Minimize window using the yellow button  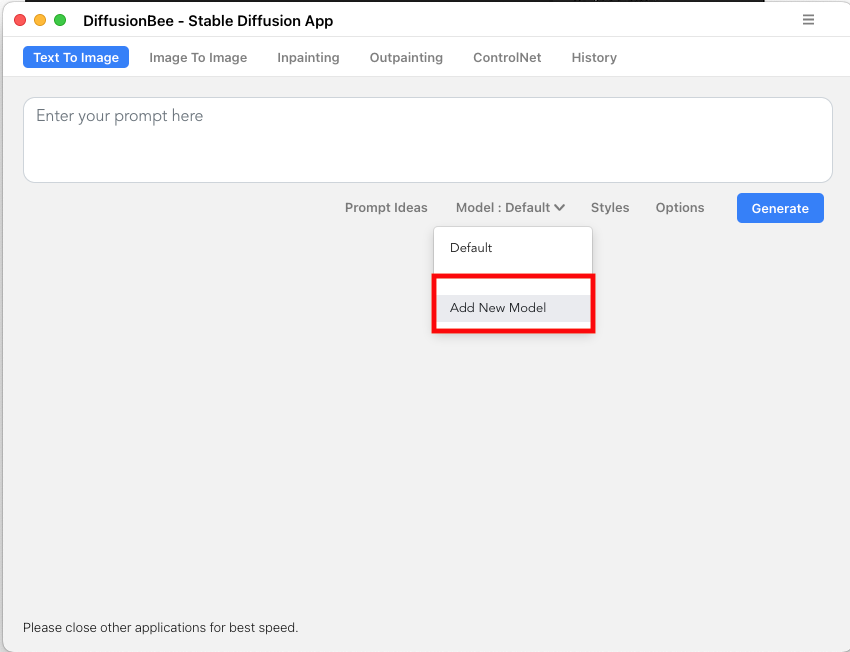(40, 20)
